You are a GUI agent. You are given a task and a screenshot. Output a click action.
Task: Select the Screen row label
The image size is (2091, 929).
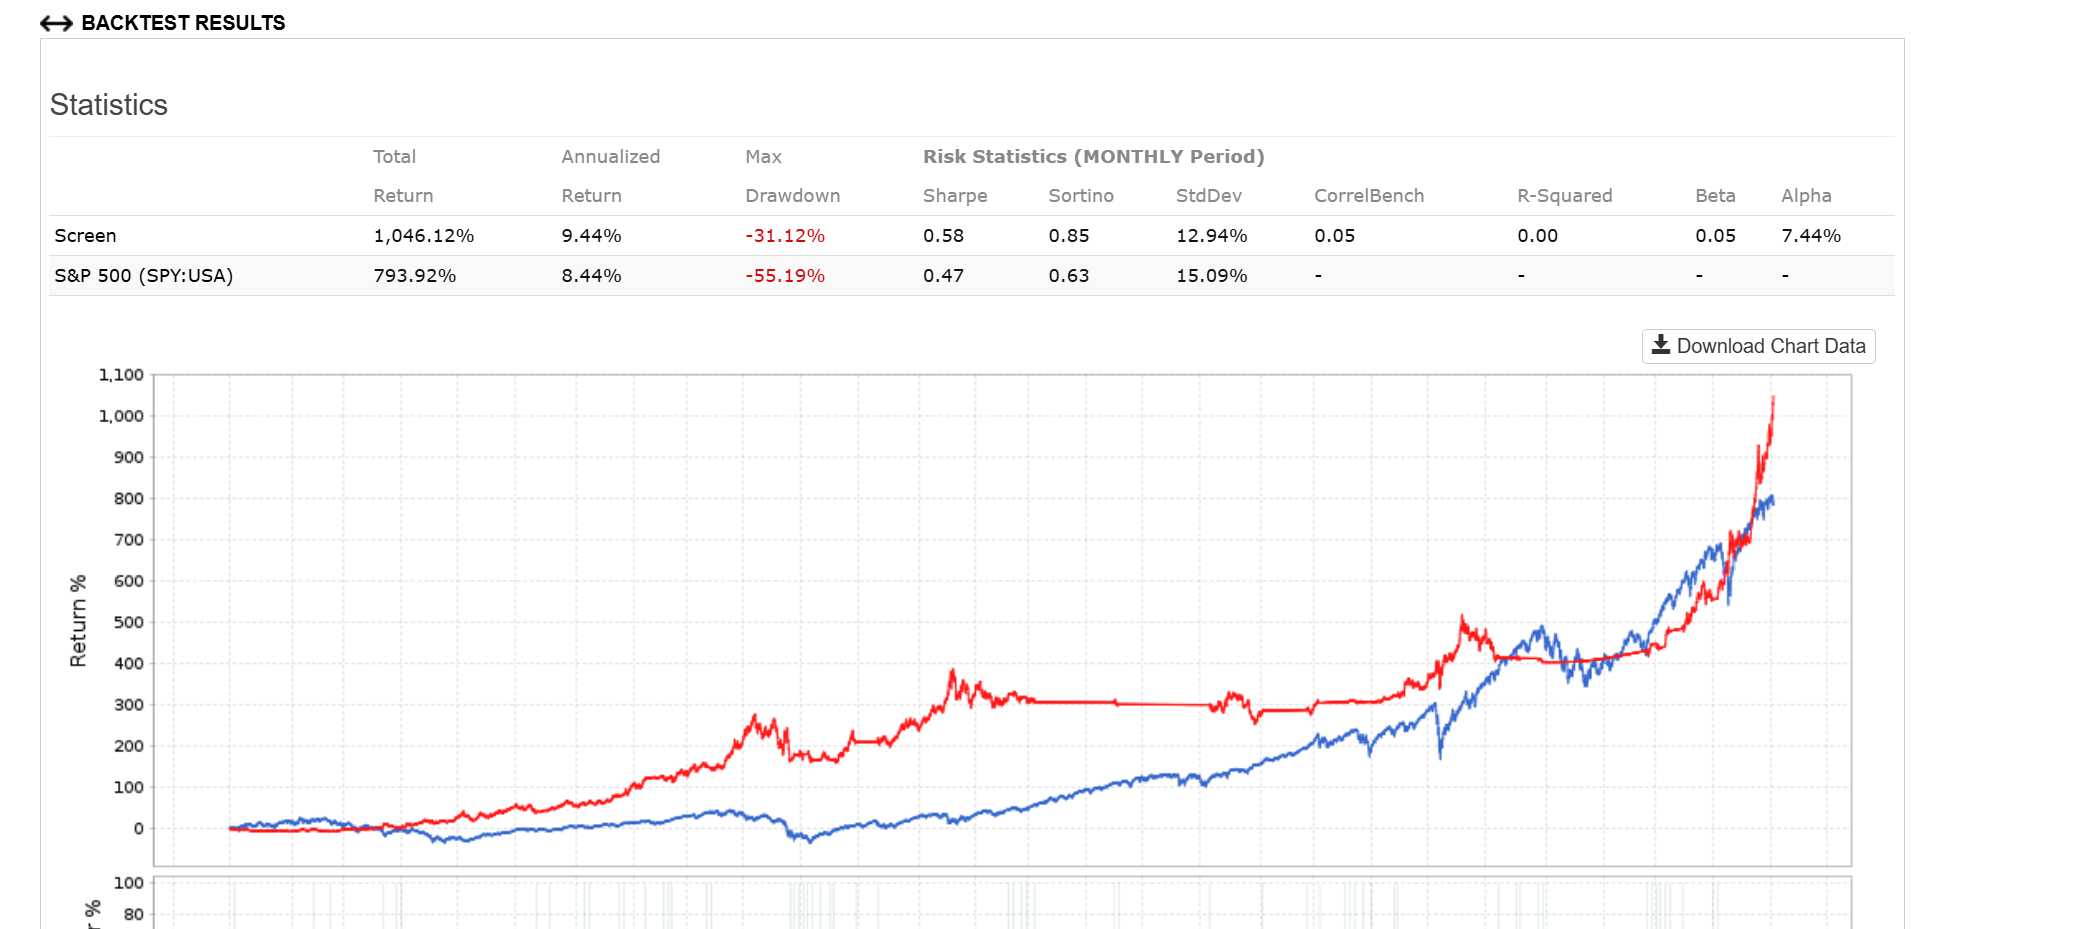pyautogui.click(x=85, y=236)
